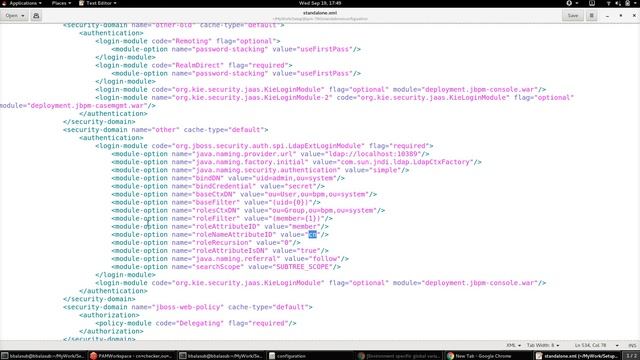
Task: Switch to first bbalasub terminal taskbar window
Action: pos(43,356)
